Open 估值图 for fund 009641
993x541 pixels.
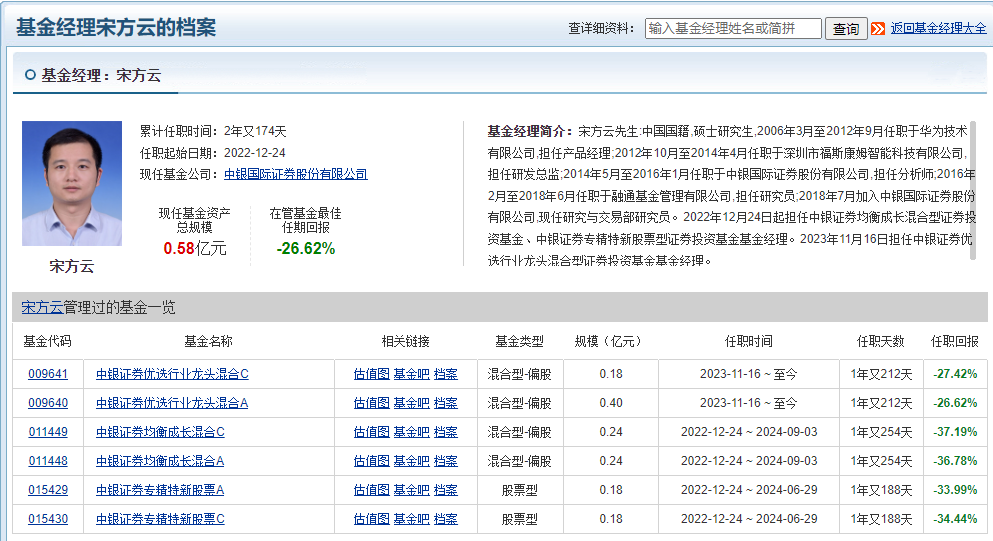coord(371,374)
